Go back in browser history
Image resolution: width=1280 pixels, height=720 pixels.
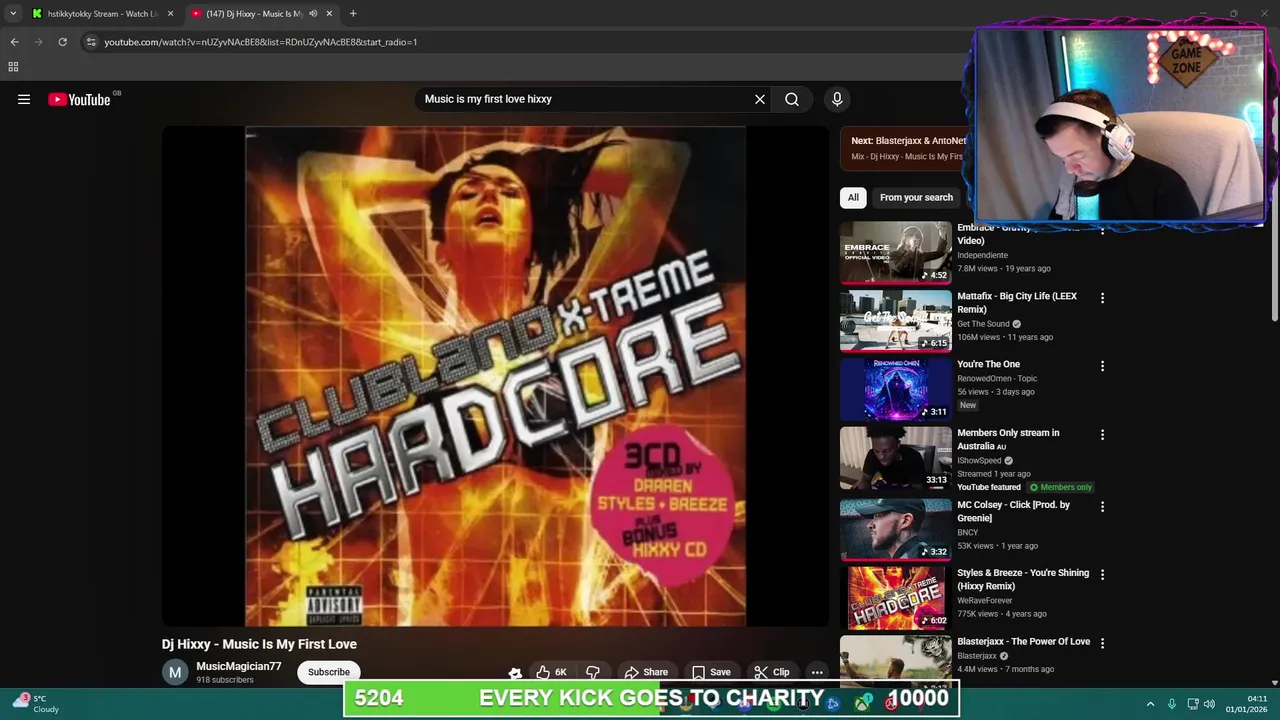point(14,42)
